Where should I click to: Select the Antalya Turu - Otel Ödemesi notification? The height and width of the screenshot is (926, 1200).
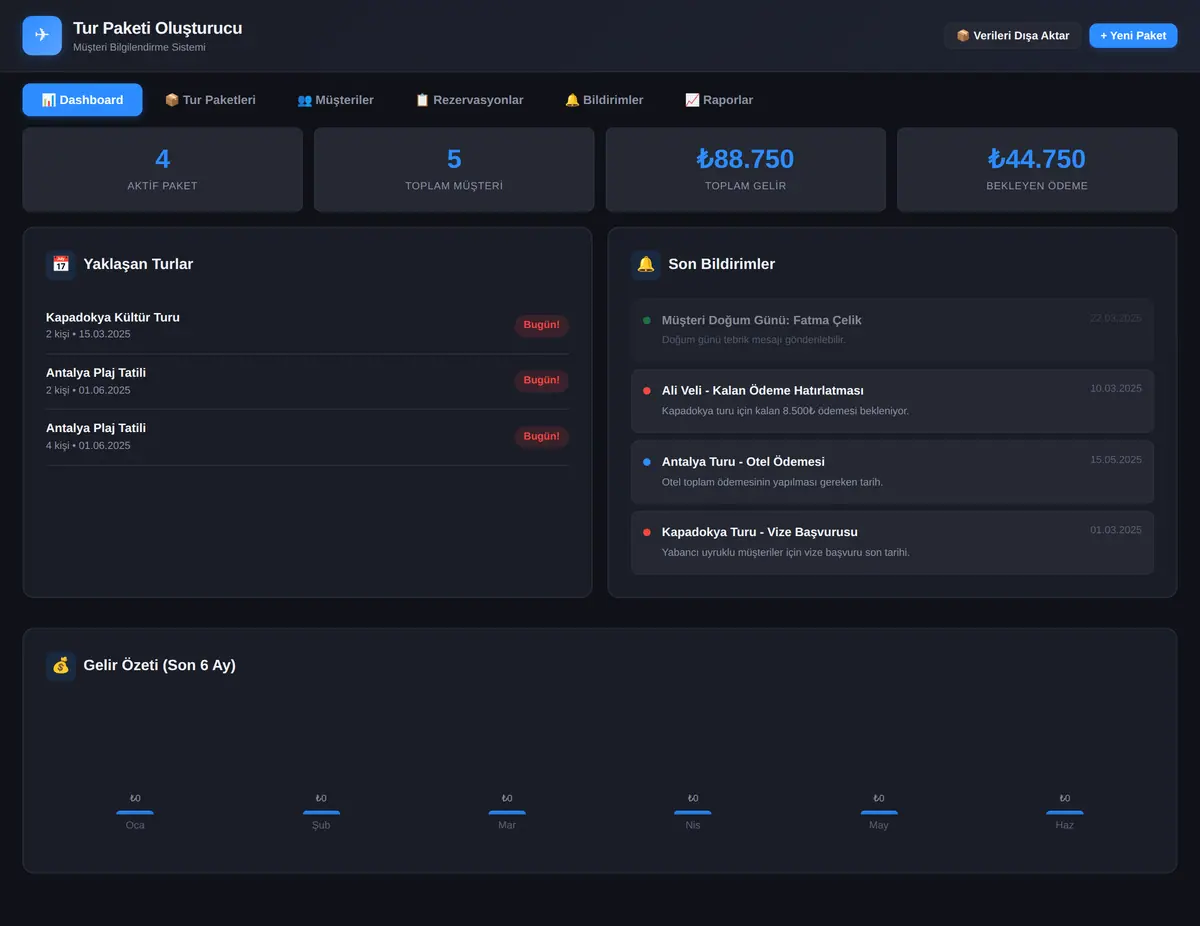tap(892, 472)
